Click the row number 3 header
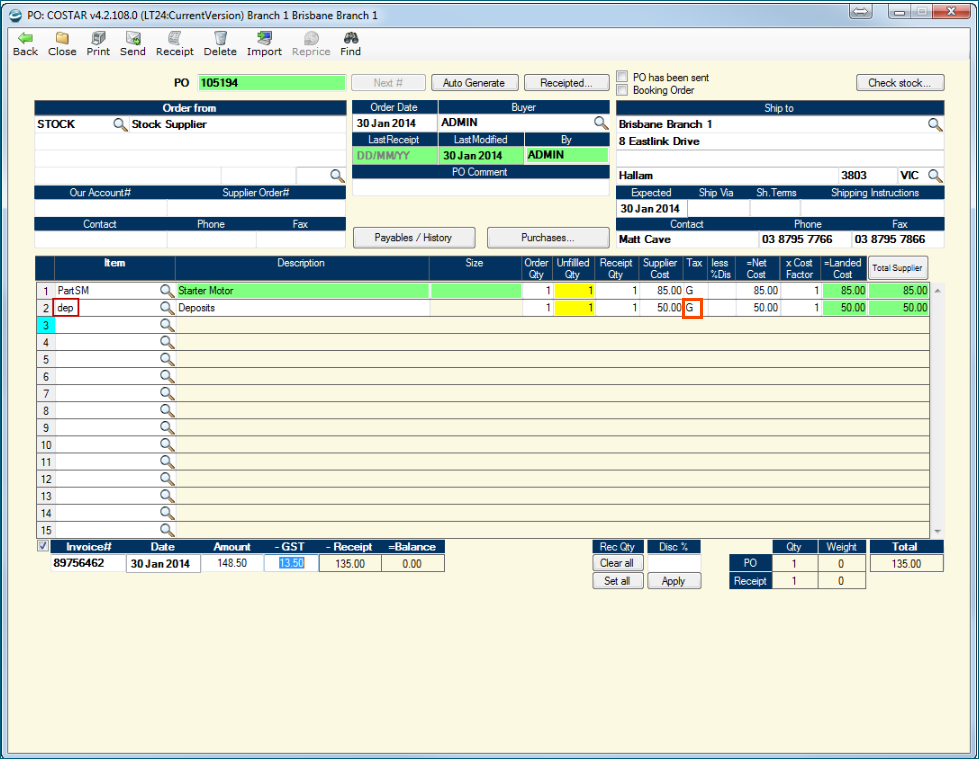979x759 pixels. (46, 325)
